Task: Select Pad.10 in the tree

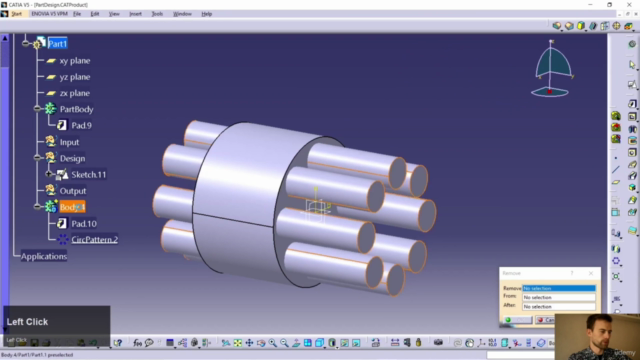Action: pos(84,223)
